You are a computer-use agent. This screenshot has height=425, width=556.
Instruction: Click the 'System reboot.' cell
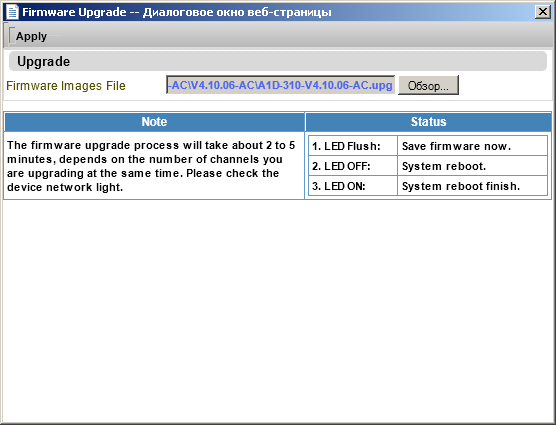[473, 166]
